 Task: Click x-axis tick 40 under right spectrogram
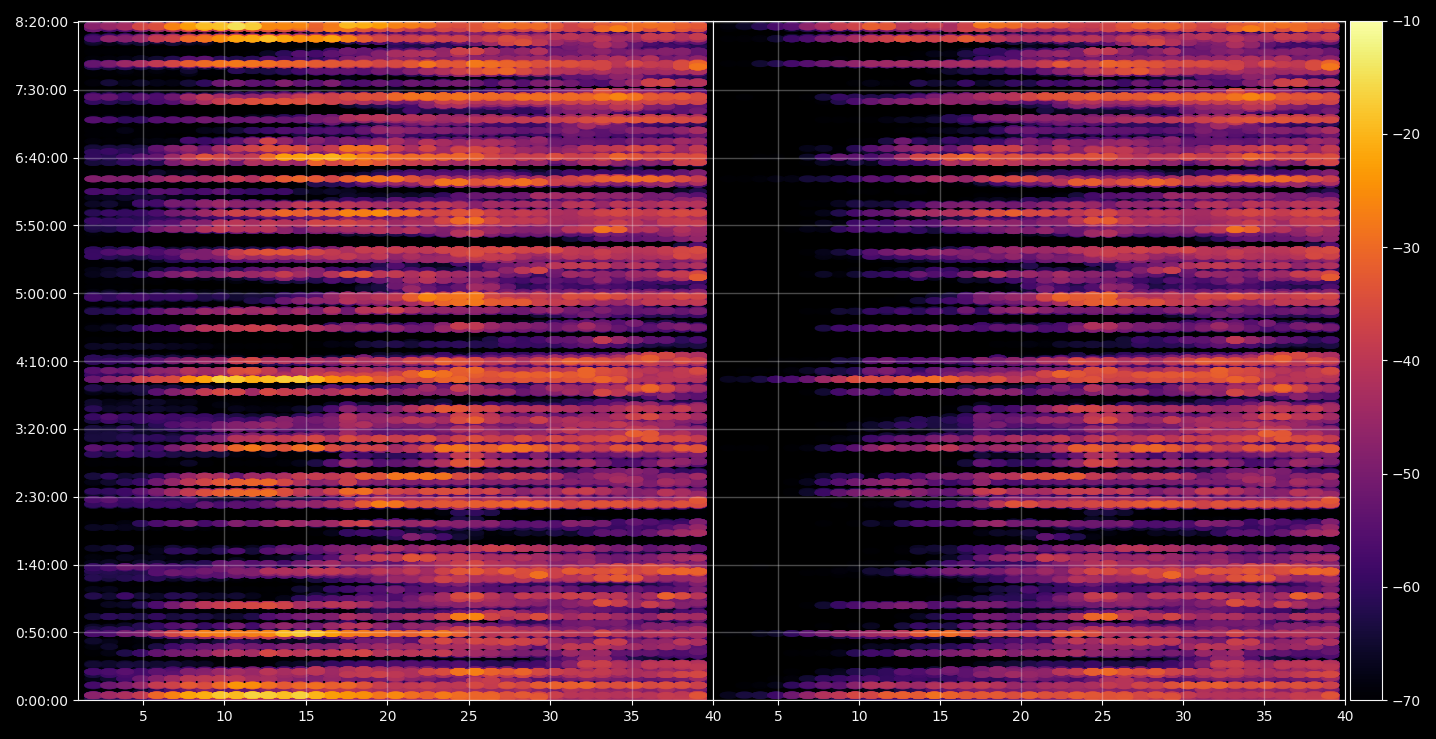(x=1345, y=717)
